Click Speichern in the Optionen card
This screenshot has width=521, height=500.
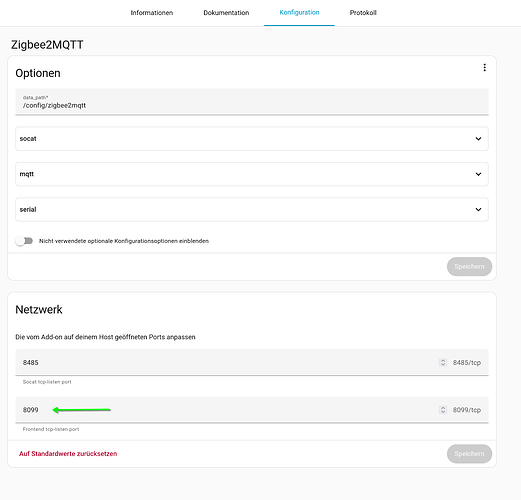[x=469, y=266]
